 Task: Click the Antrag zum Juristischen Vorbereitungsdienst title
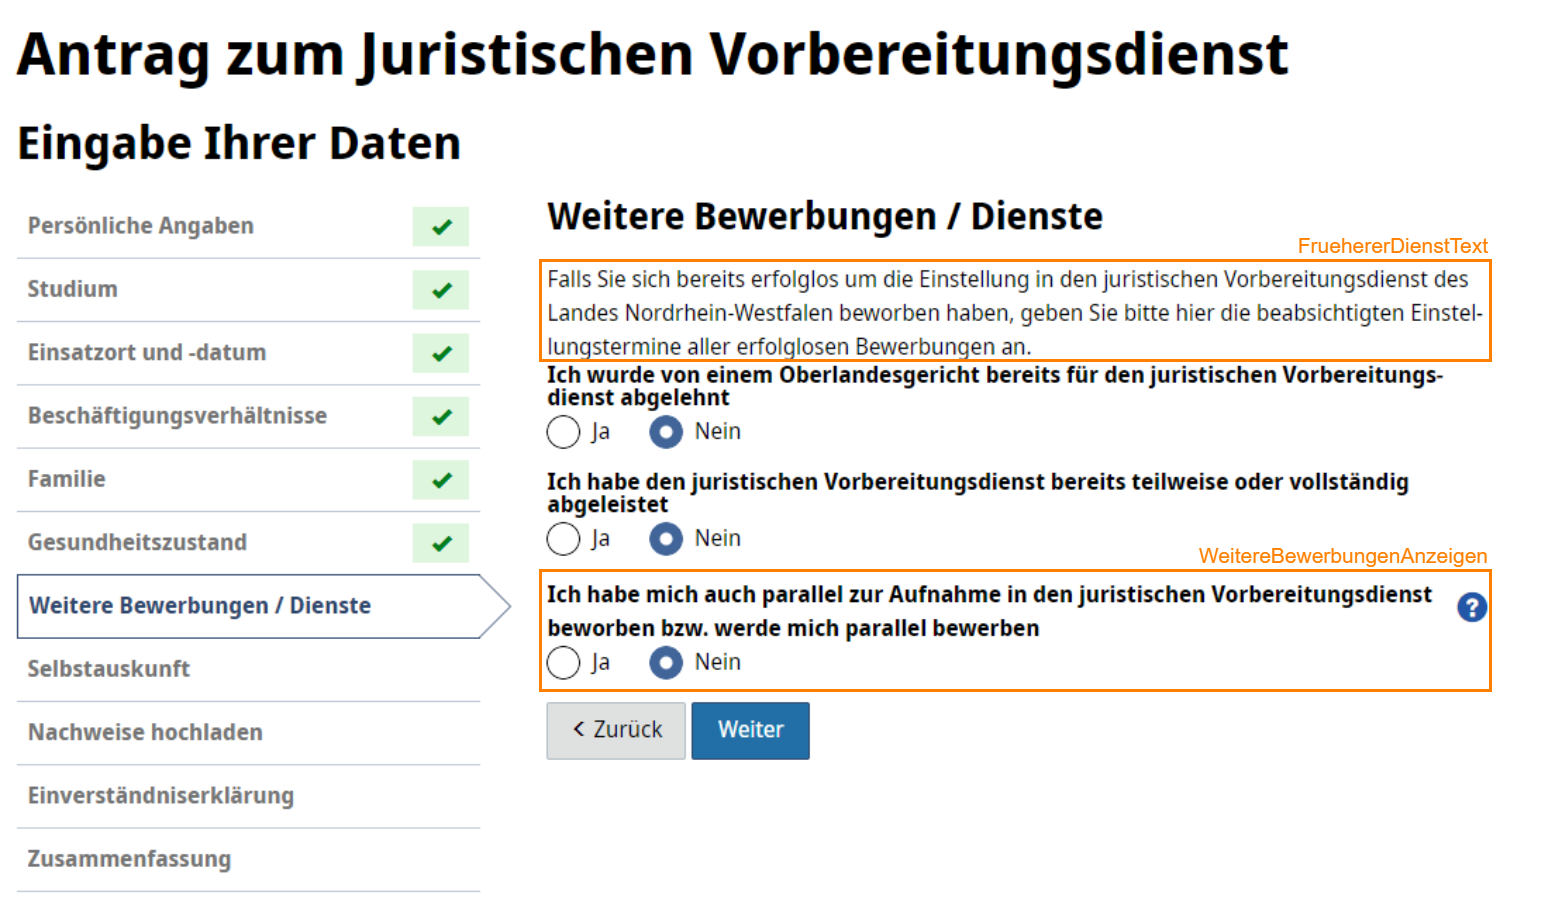click(653, 54)
